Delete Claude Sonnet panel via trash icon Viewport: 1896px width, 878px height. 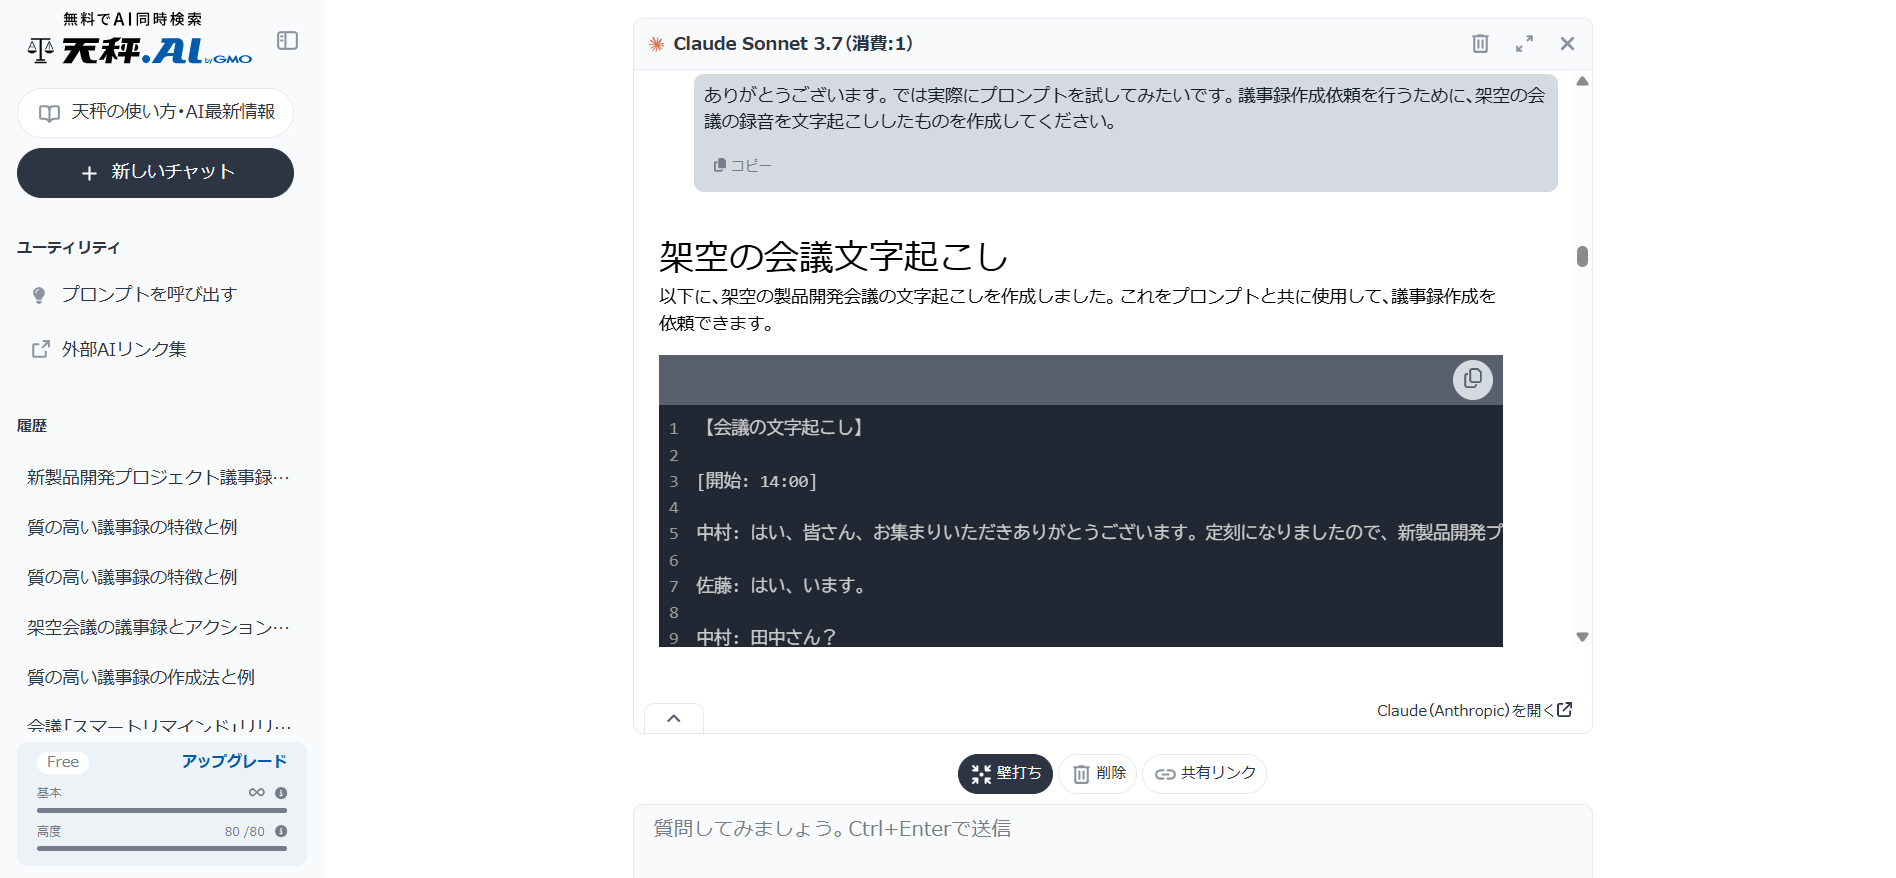(x=1480, y=43)
